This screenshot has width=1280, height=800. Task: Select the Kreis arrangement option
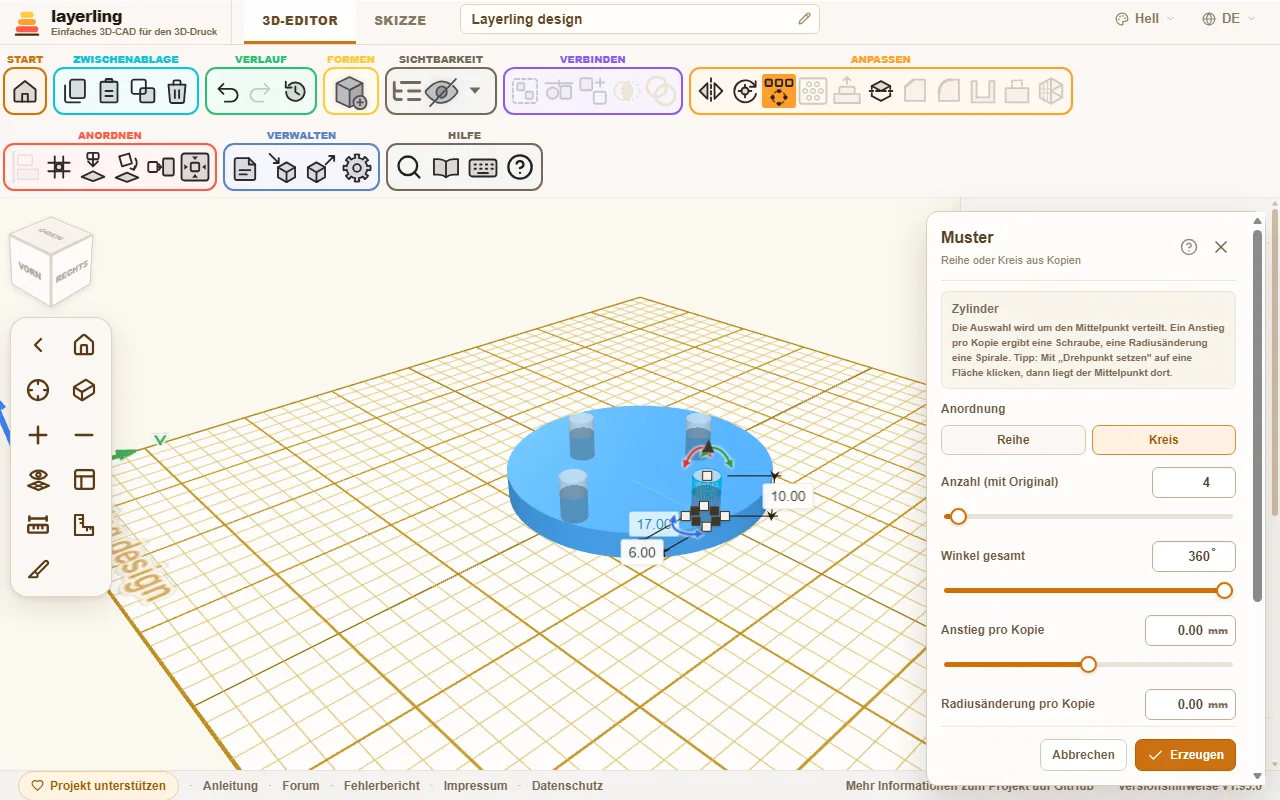[1164, 440]
